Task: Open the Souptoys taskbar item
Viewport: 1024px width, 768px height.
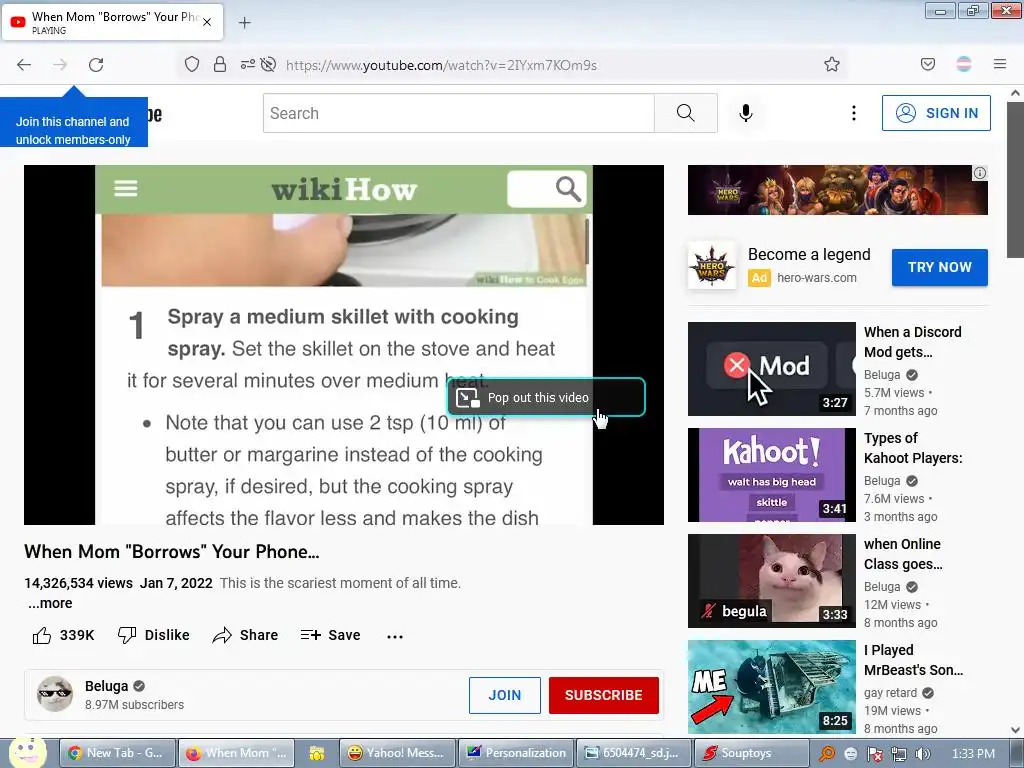Action: [x=751, y=753]
